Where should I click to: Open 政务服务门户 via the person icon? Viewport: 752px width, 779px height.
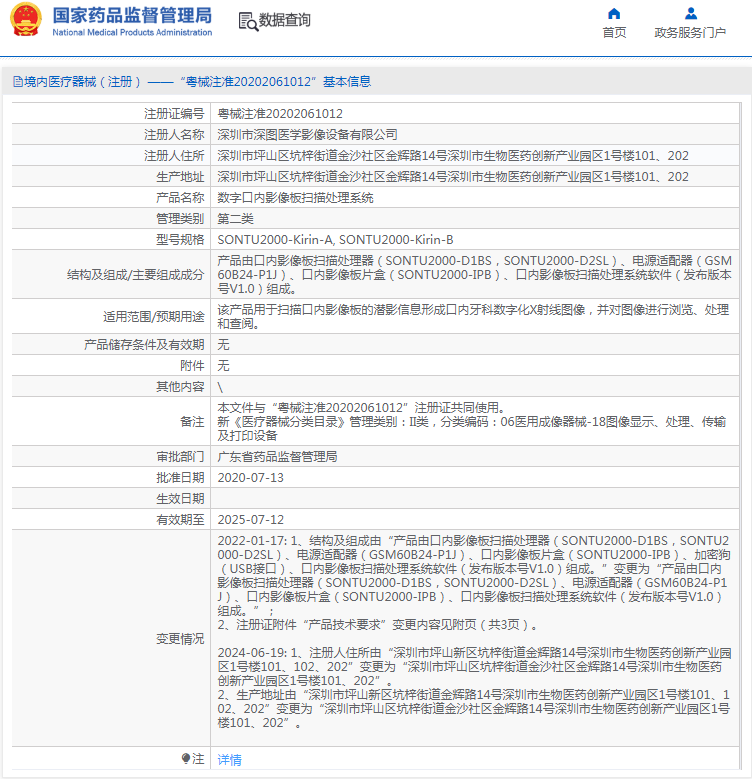click(690, 13)
